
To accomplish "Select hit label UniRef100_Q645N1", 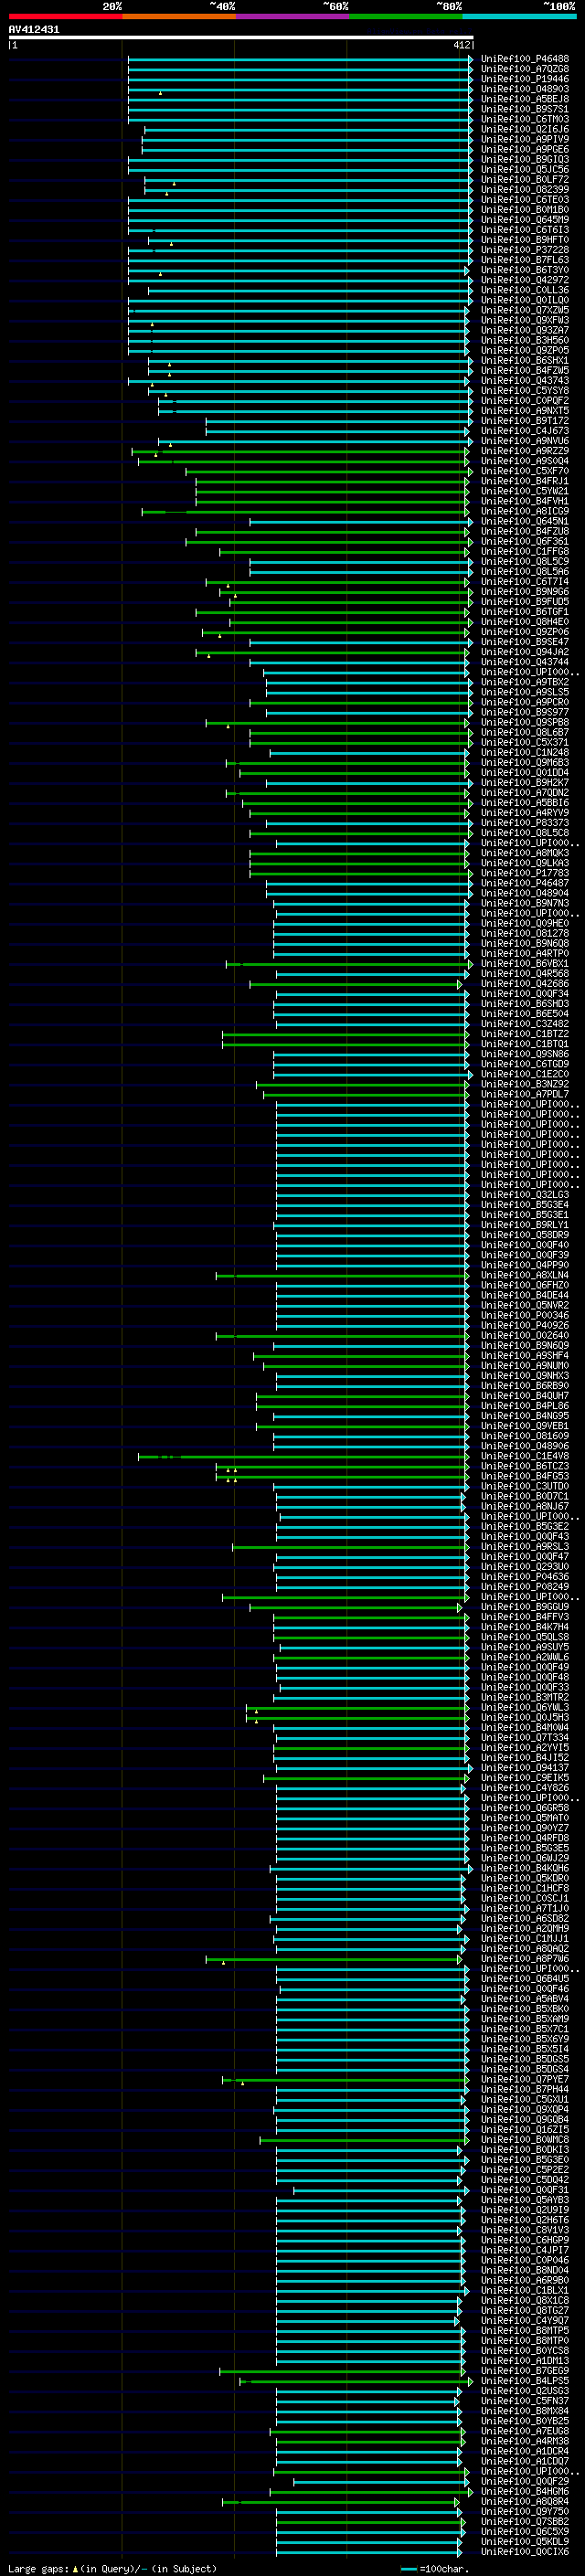I will [x=525, y=521].
